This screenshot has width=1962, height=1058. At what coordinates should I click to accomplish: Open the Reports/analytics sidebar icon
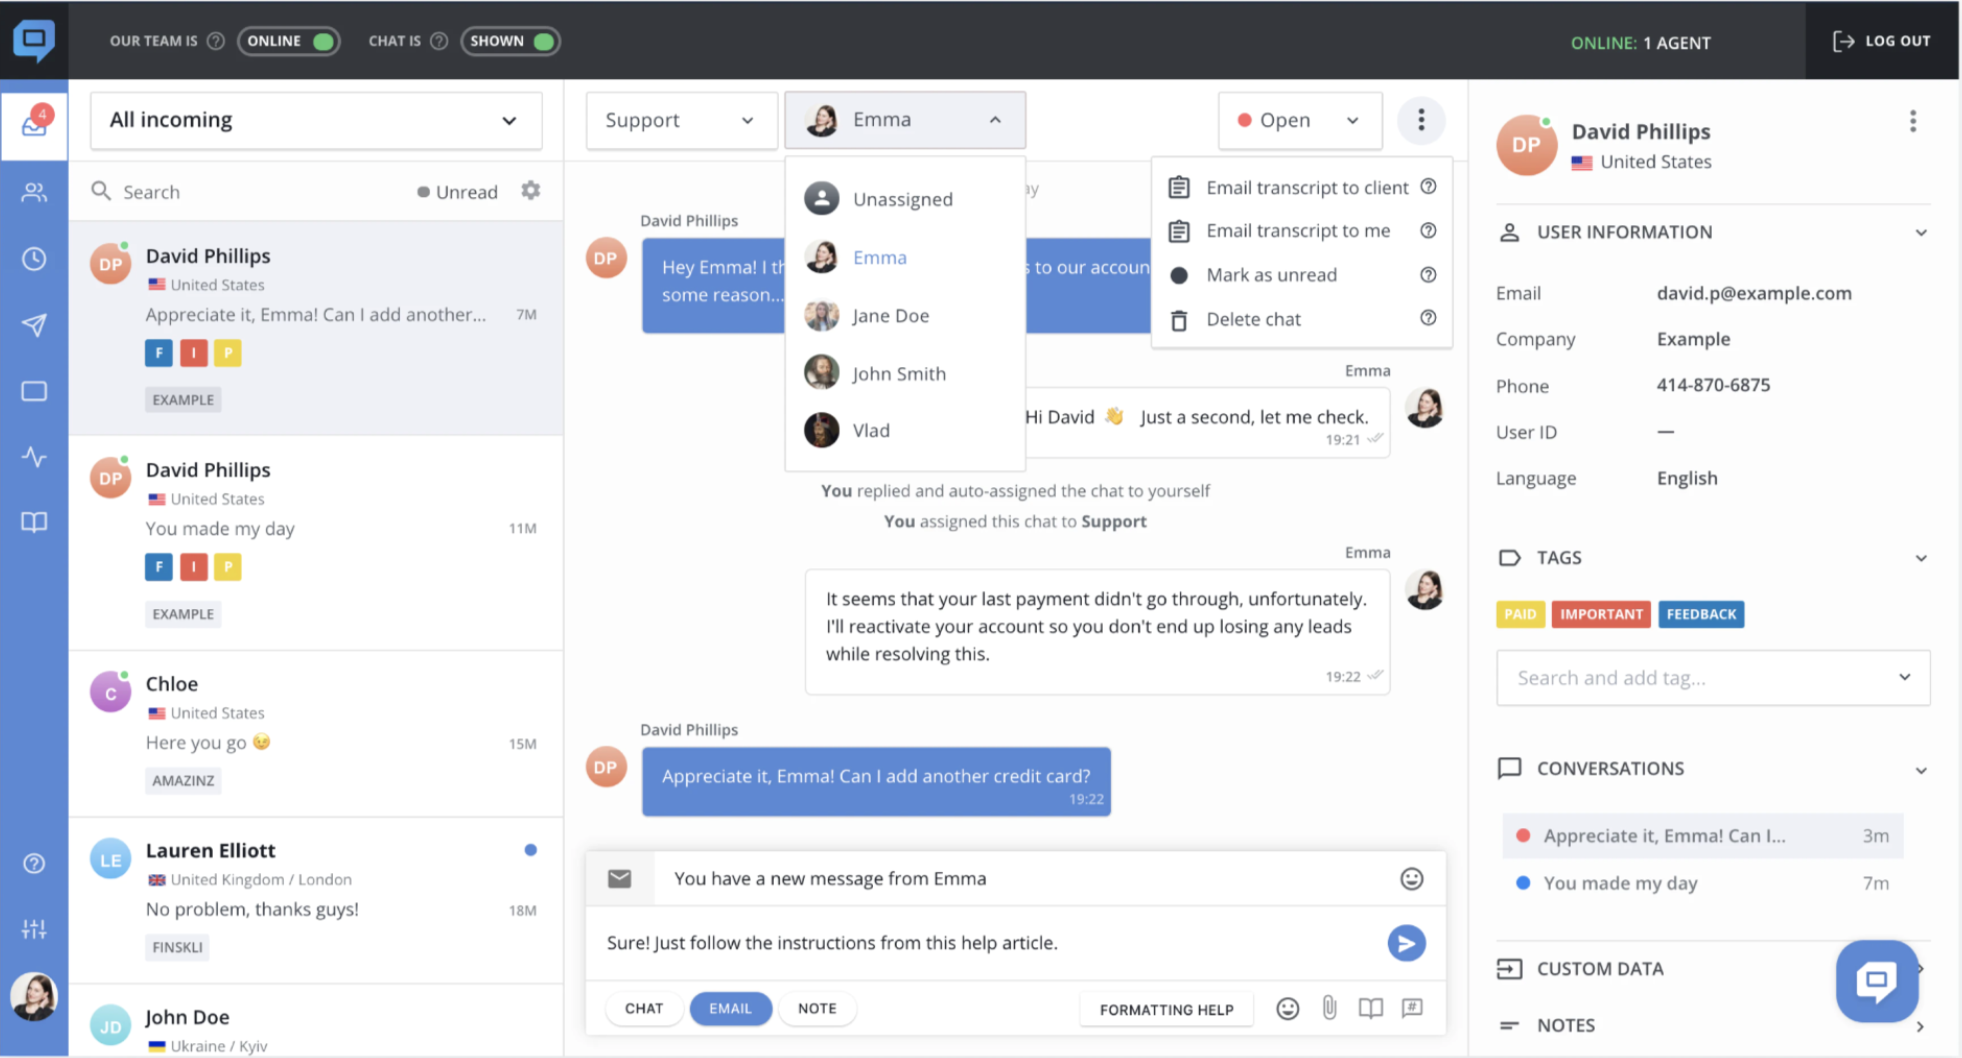click(34, 457)
